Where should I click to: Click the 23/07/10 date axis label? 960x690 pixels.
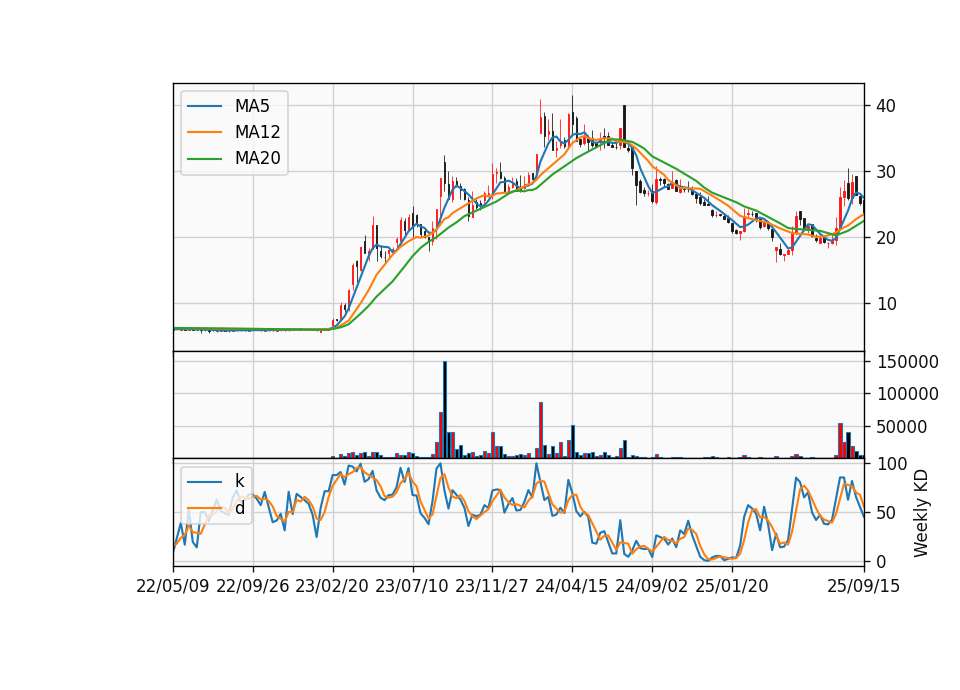click(412, 586)
